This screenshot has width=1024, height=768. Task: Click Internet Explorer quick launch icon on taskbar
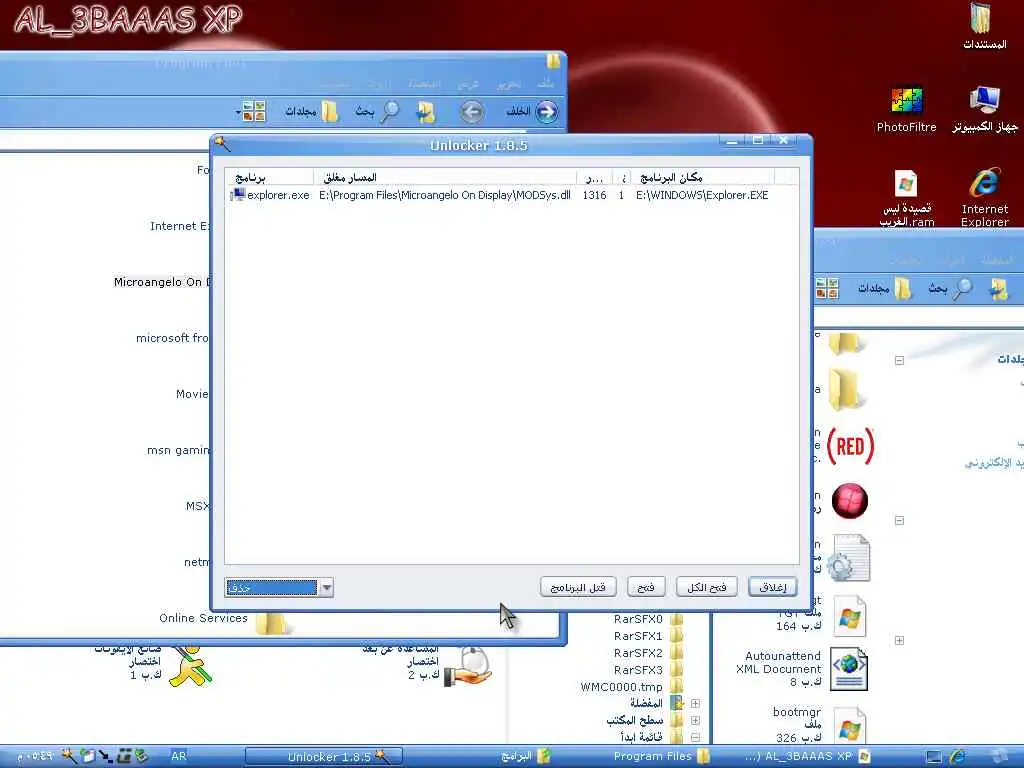[959, 756]
